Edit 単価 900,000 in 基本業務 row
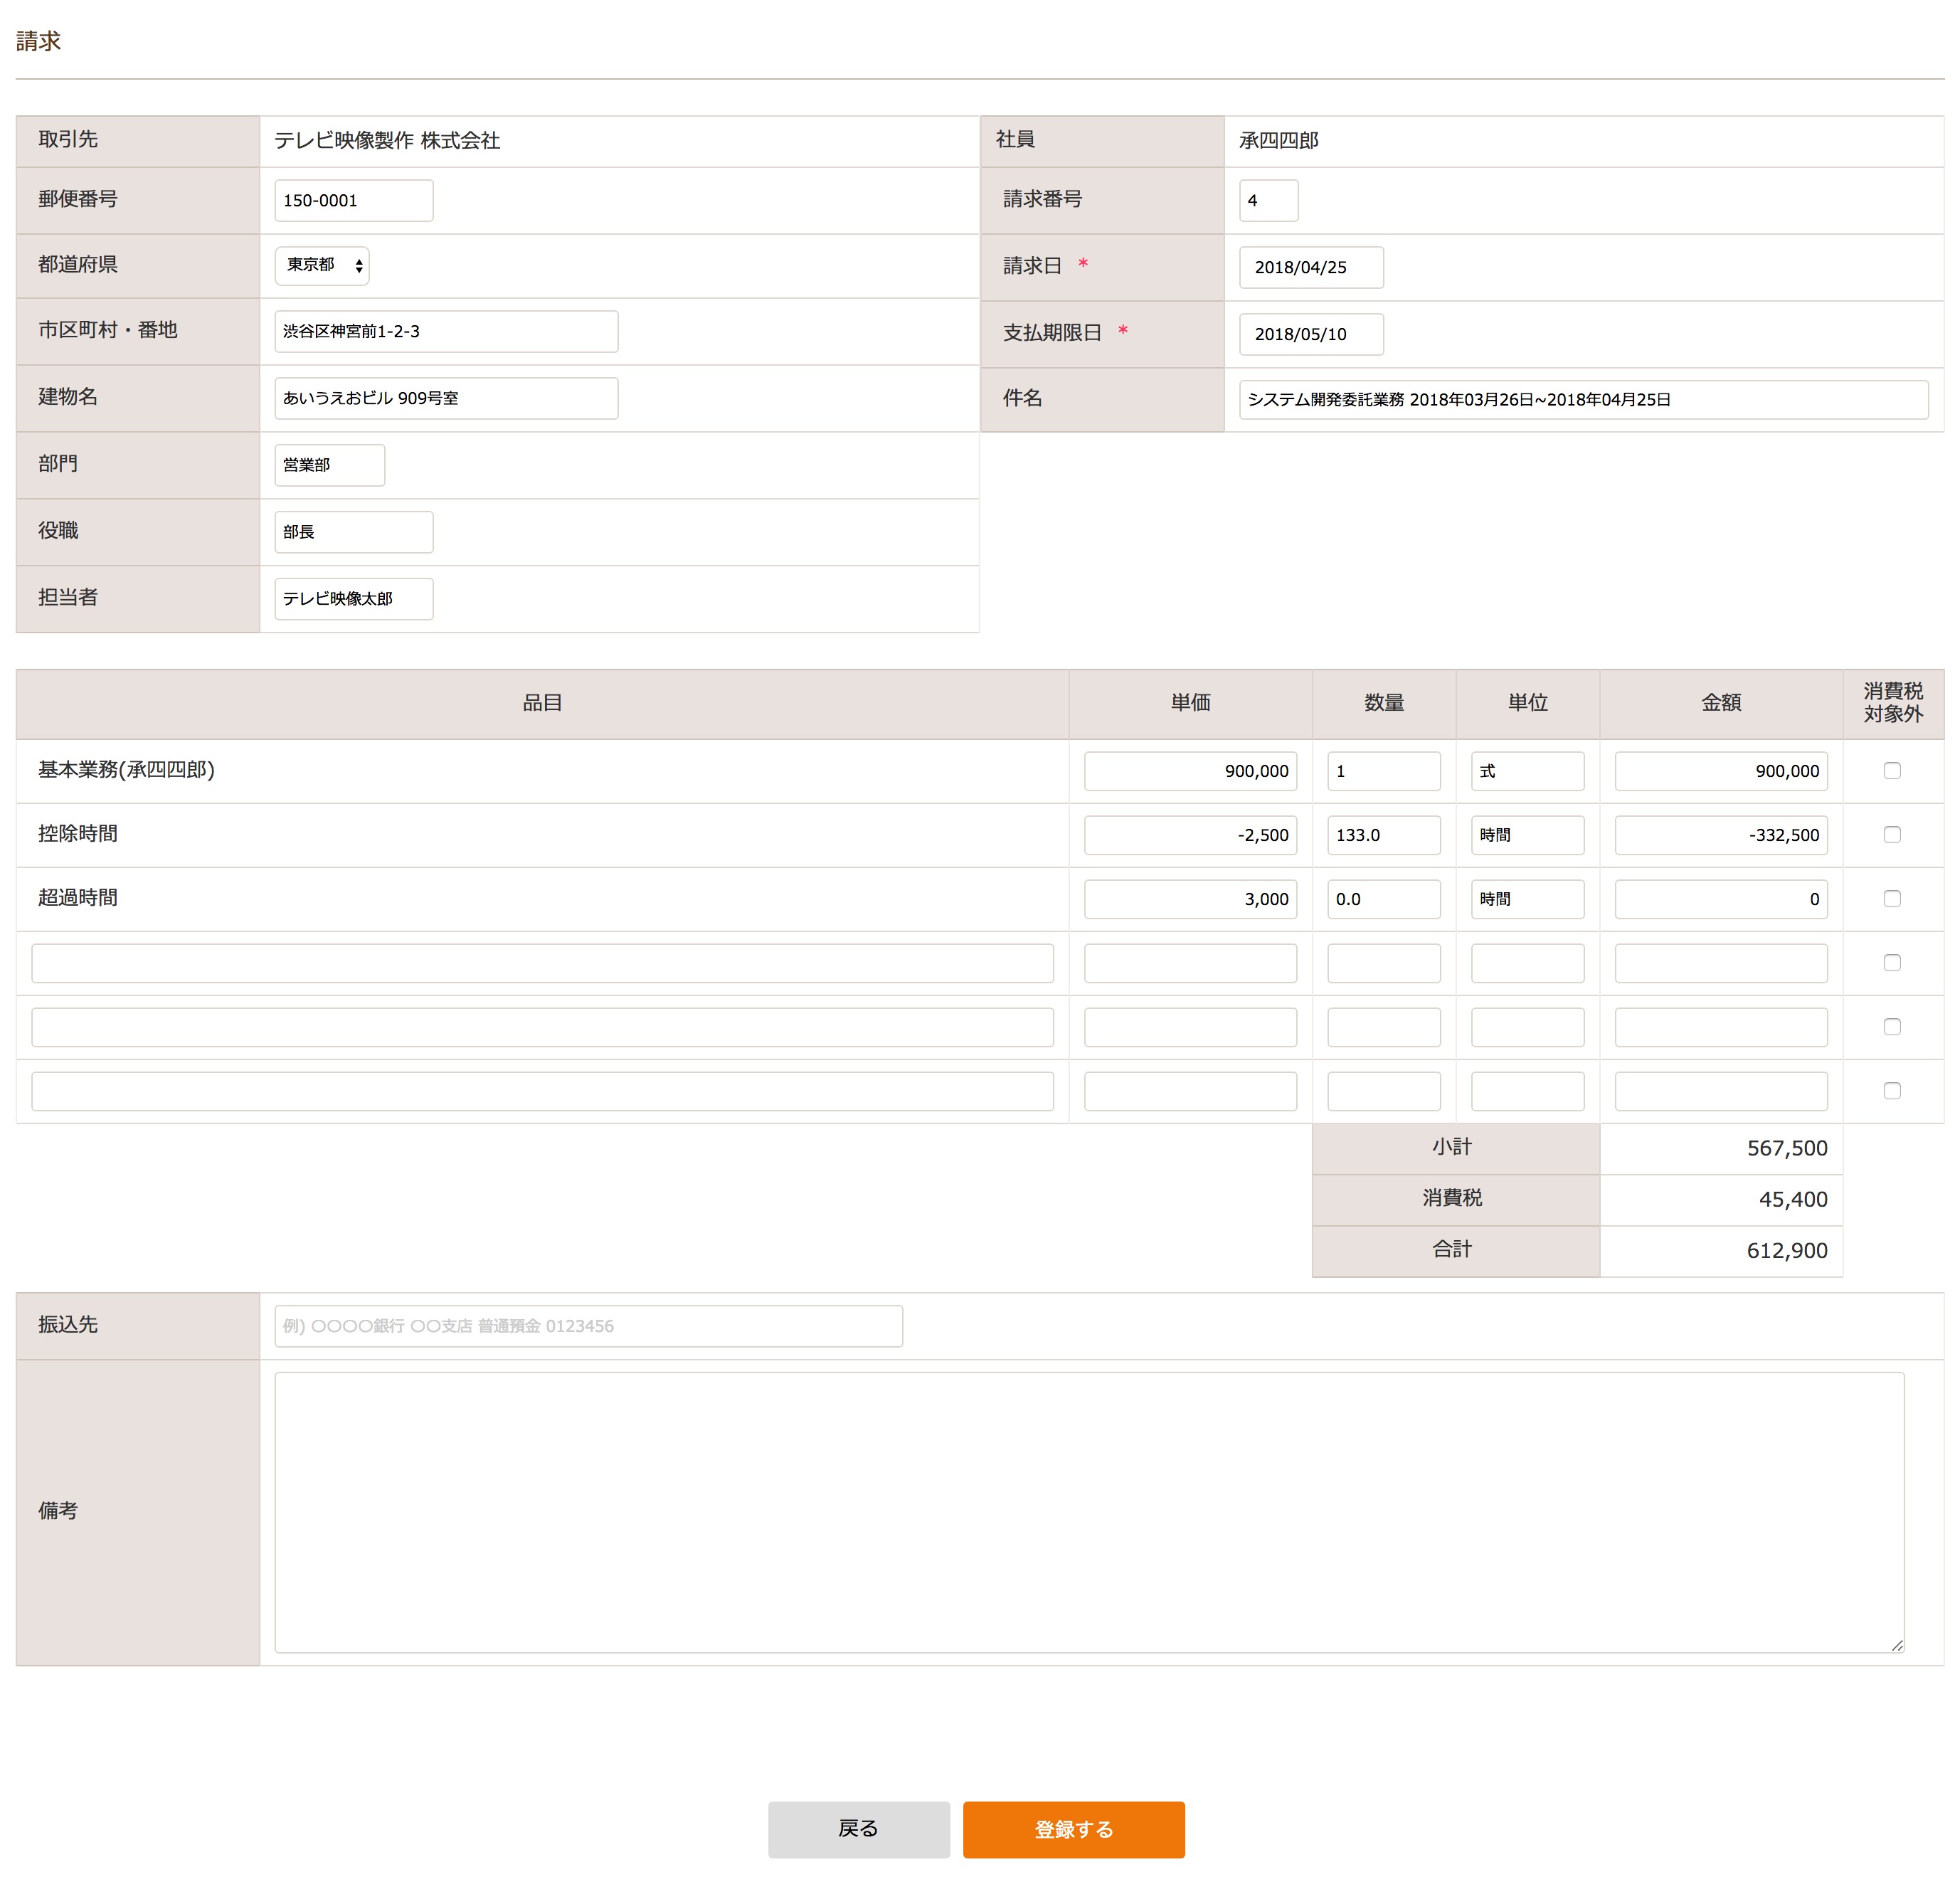 click(x=1190, y=771)
